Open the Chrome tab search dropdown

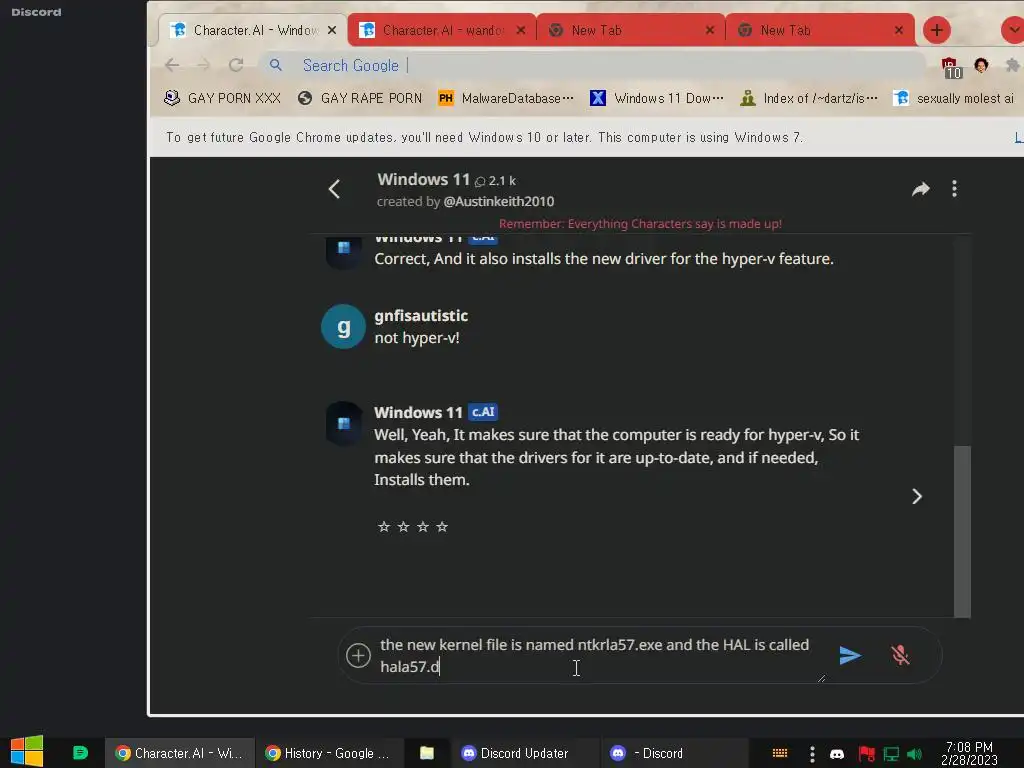[1012, 30]
